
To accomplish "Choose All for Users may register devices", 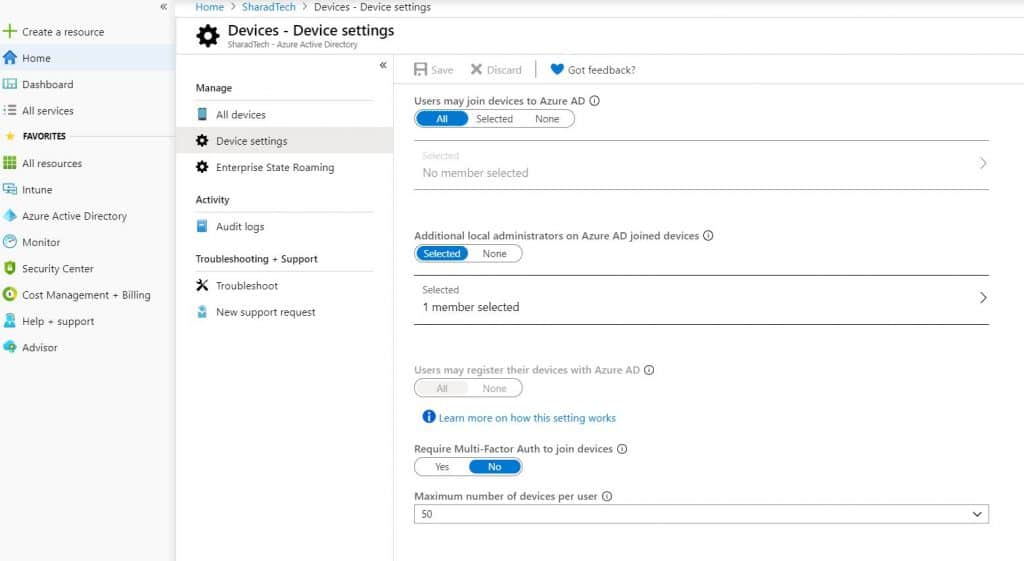I will tap(442, 388).
